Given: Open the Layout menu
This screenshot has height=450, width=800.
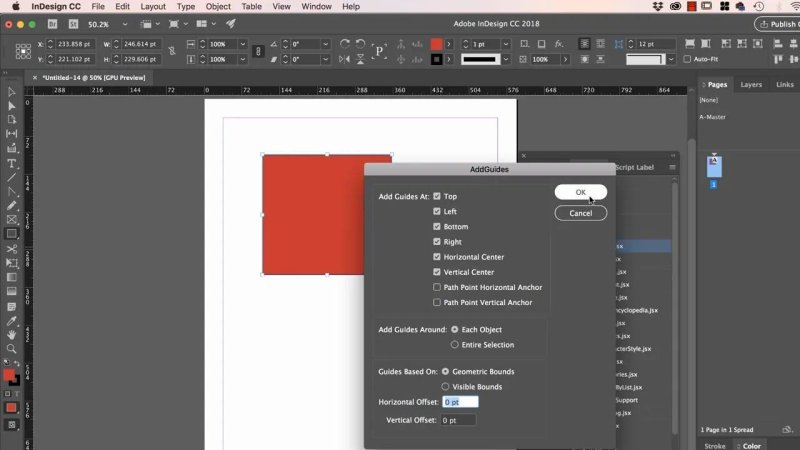Looking at the screenshot, I should [x=153, y=7].
